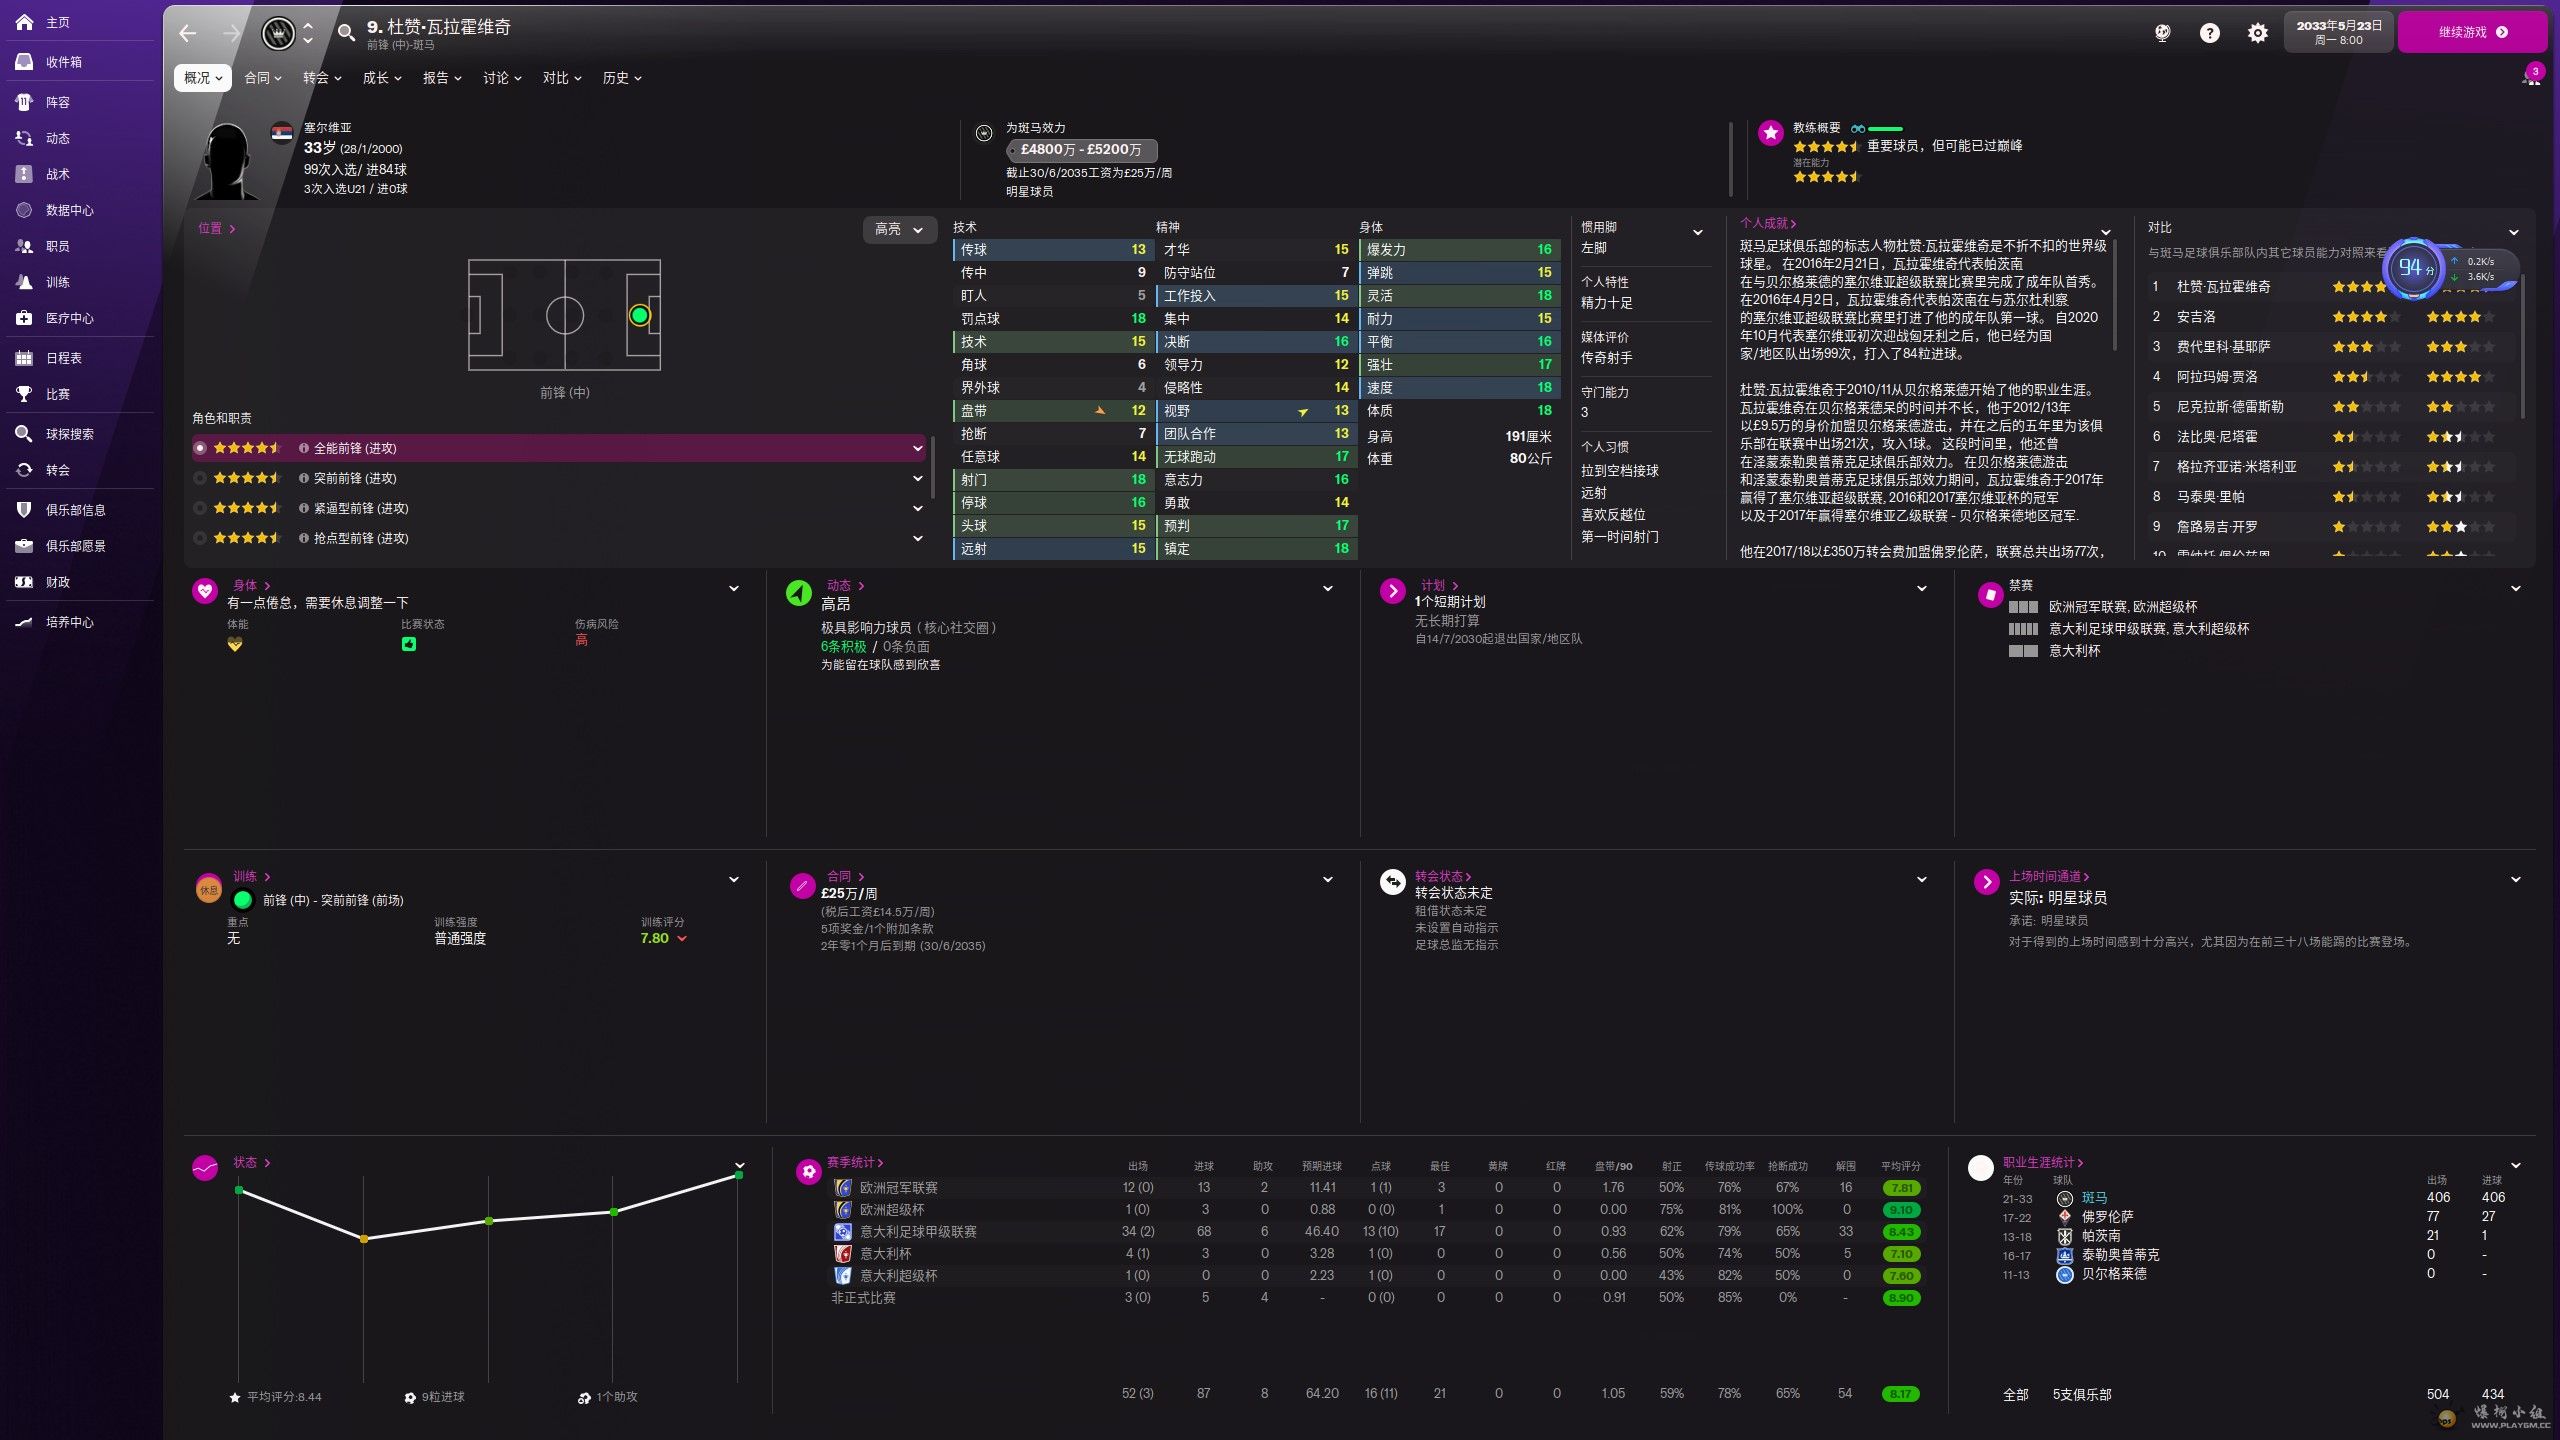Open the 财政 finances icon
This screenshot has width=2560, height=1440.
coord(25,582)
